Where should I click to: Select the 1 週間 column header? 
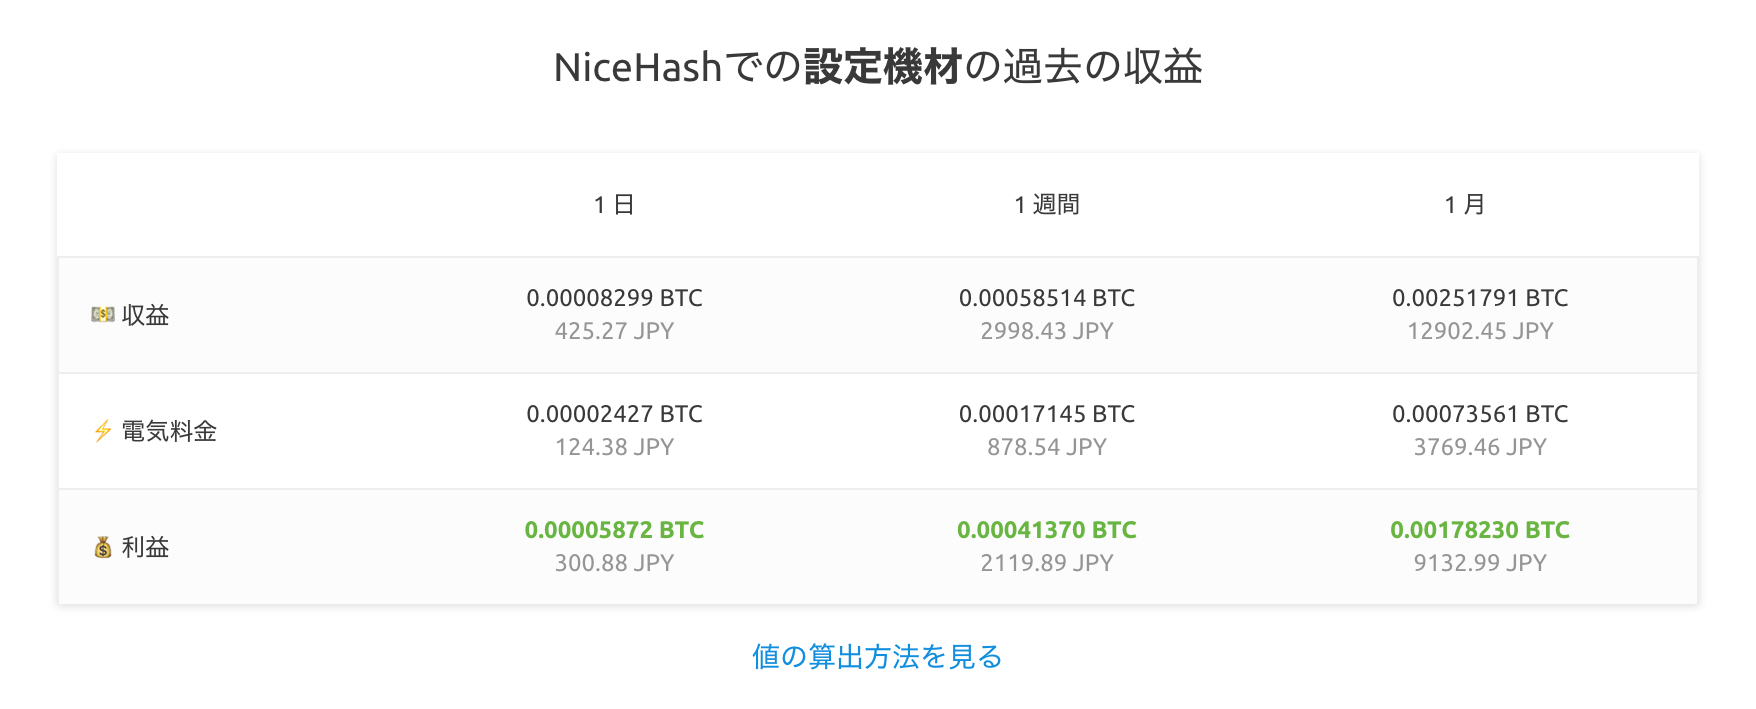(1046, 205)
